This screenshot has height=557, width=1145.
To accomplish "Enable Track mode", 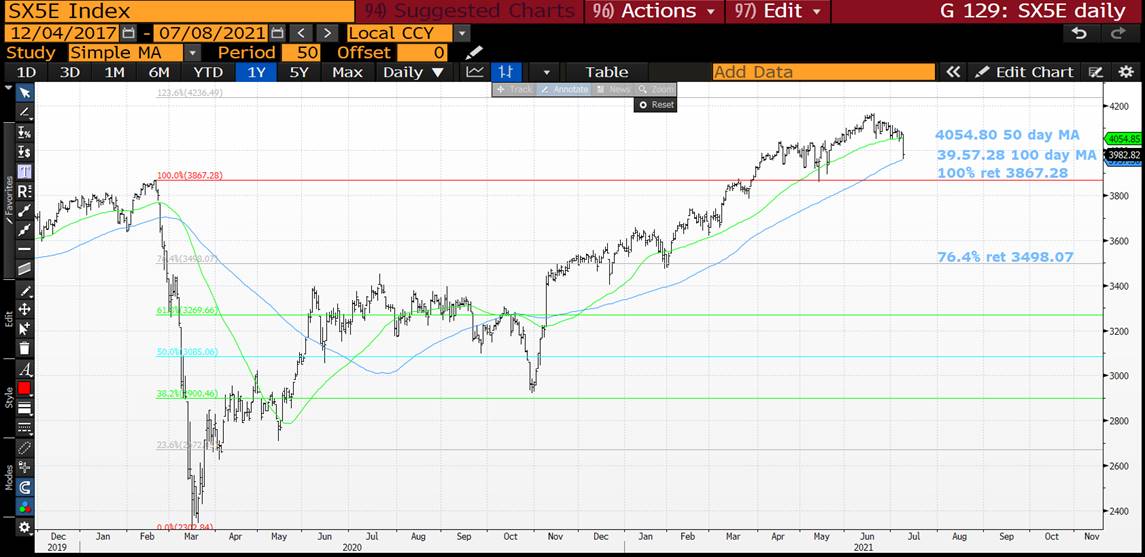I will (516, 89).
